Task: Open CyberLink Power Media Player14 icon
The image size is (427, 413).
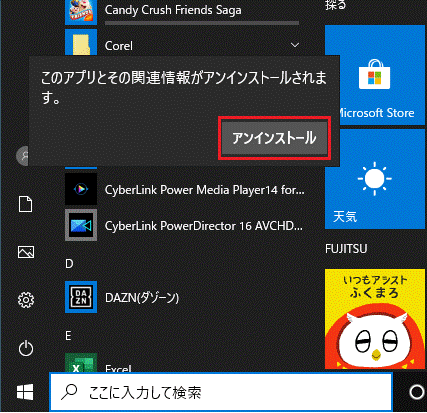Action: (x=81, y=189)
